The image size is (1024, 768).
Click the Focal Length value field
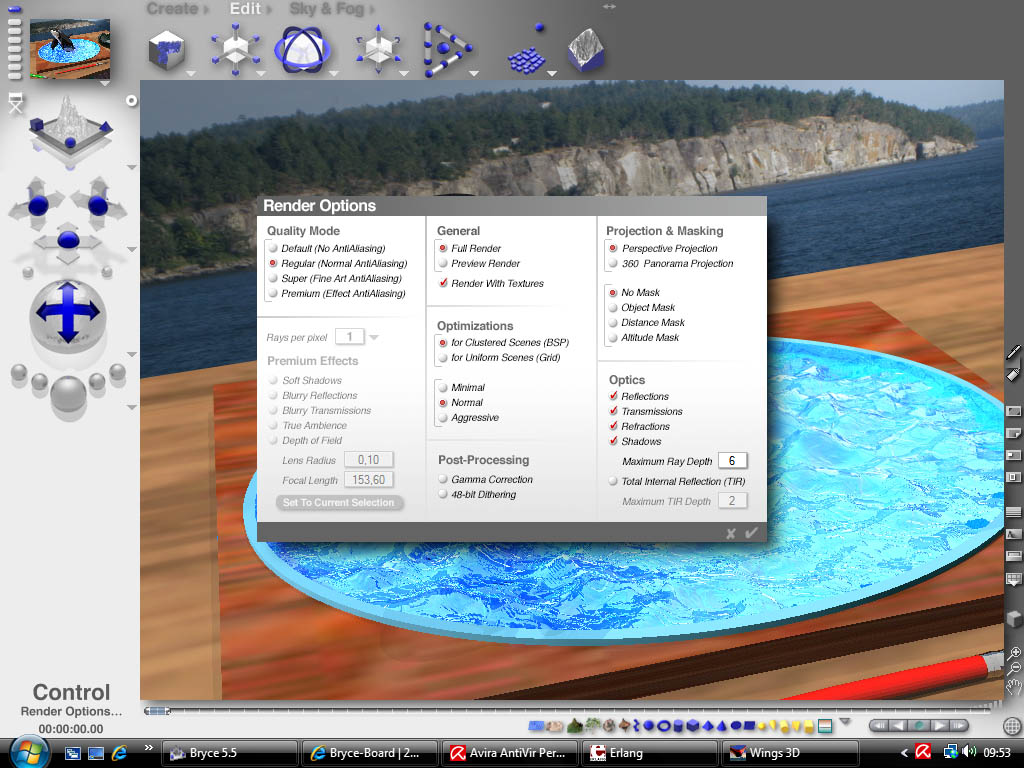pos(368,479)
